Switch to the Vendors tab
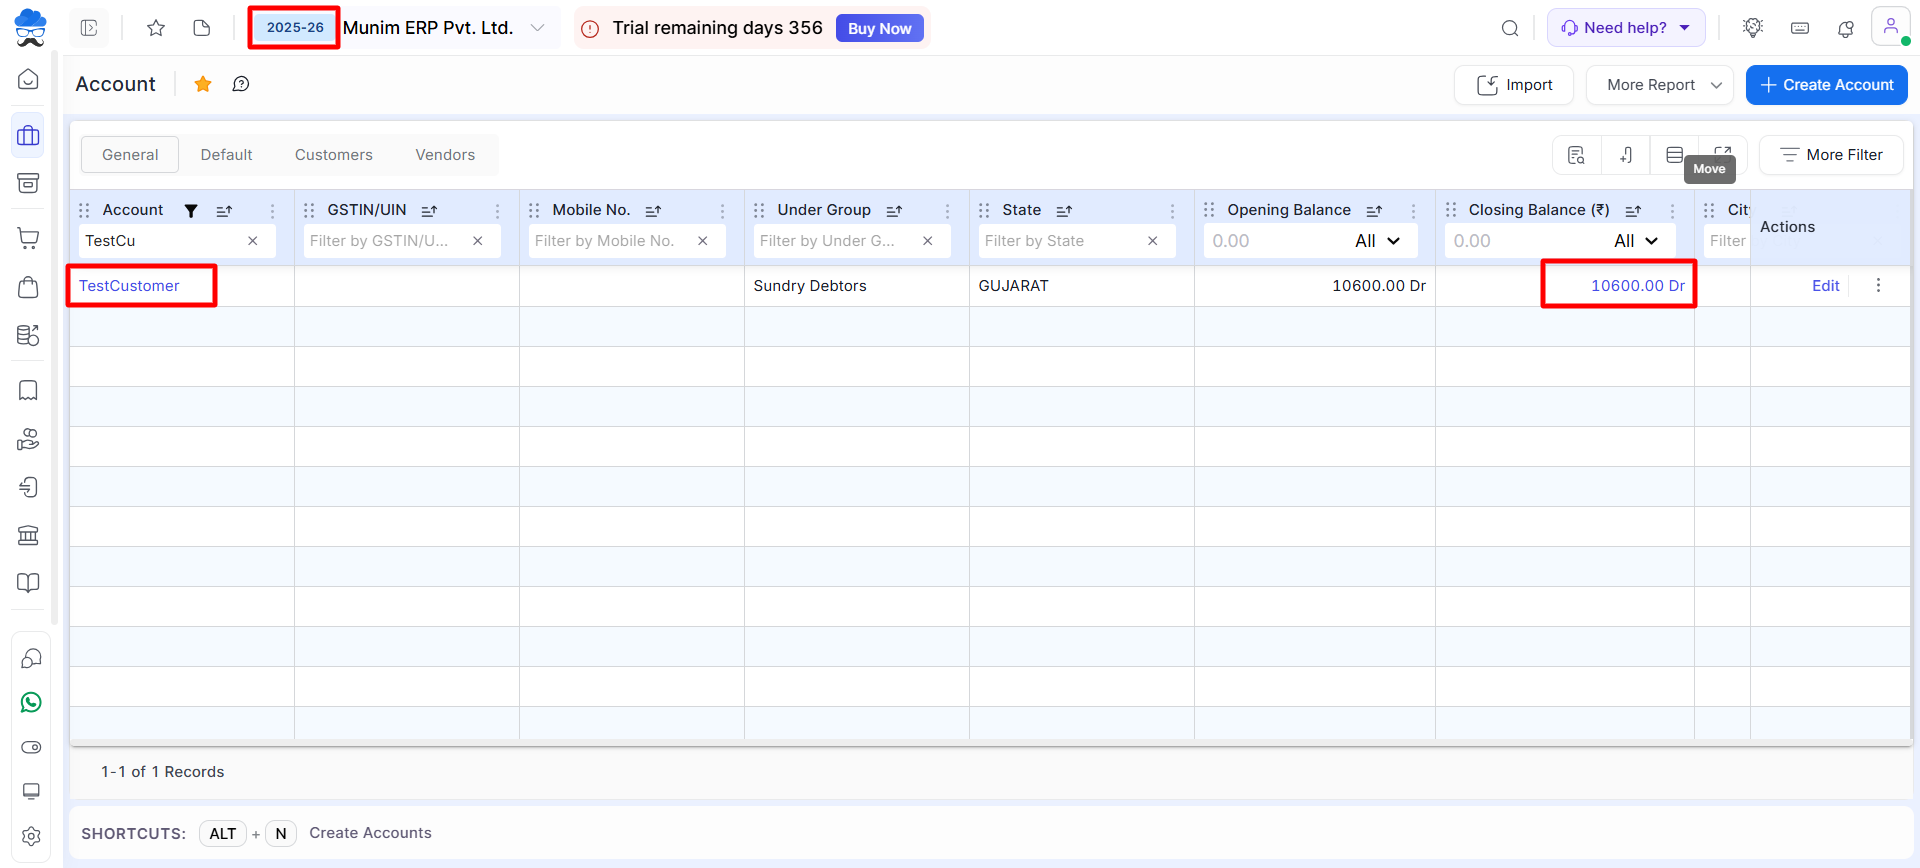Viewport: 1920px width, 868px height. [445, 155]
